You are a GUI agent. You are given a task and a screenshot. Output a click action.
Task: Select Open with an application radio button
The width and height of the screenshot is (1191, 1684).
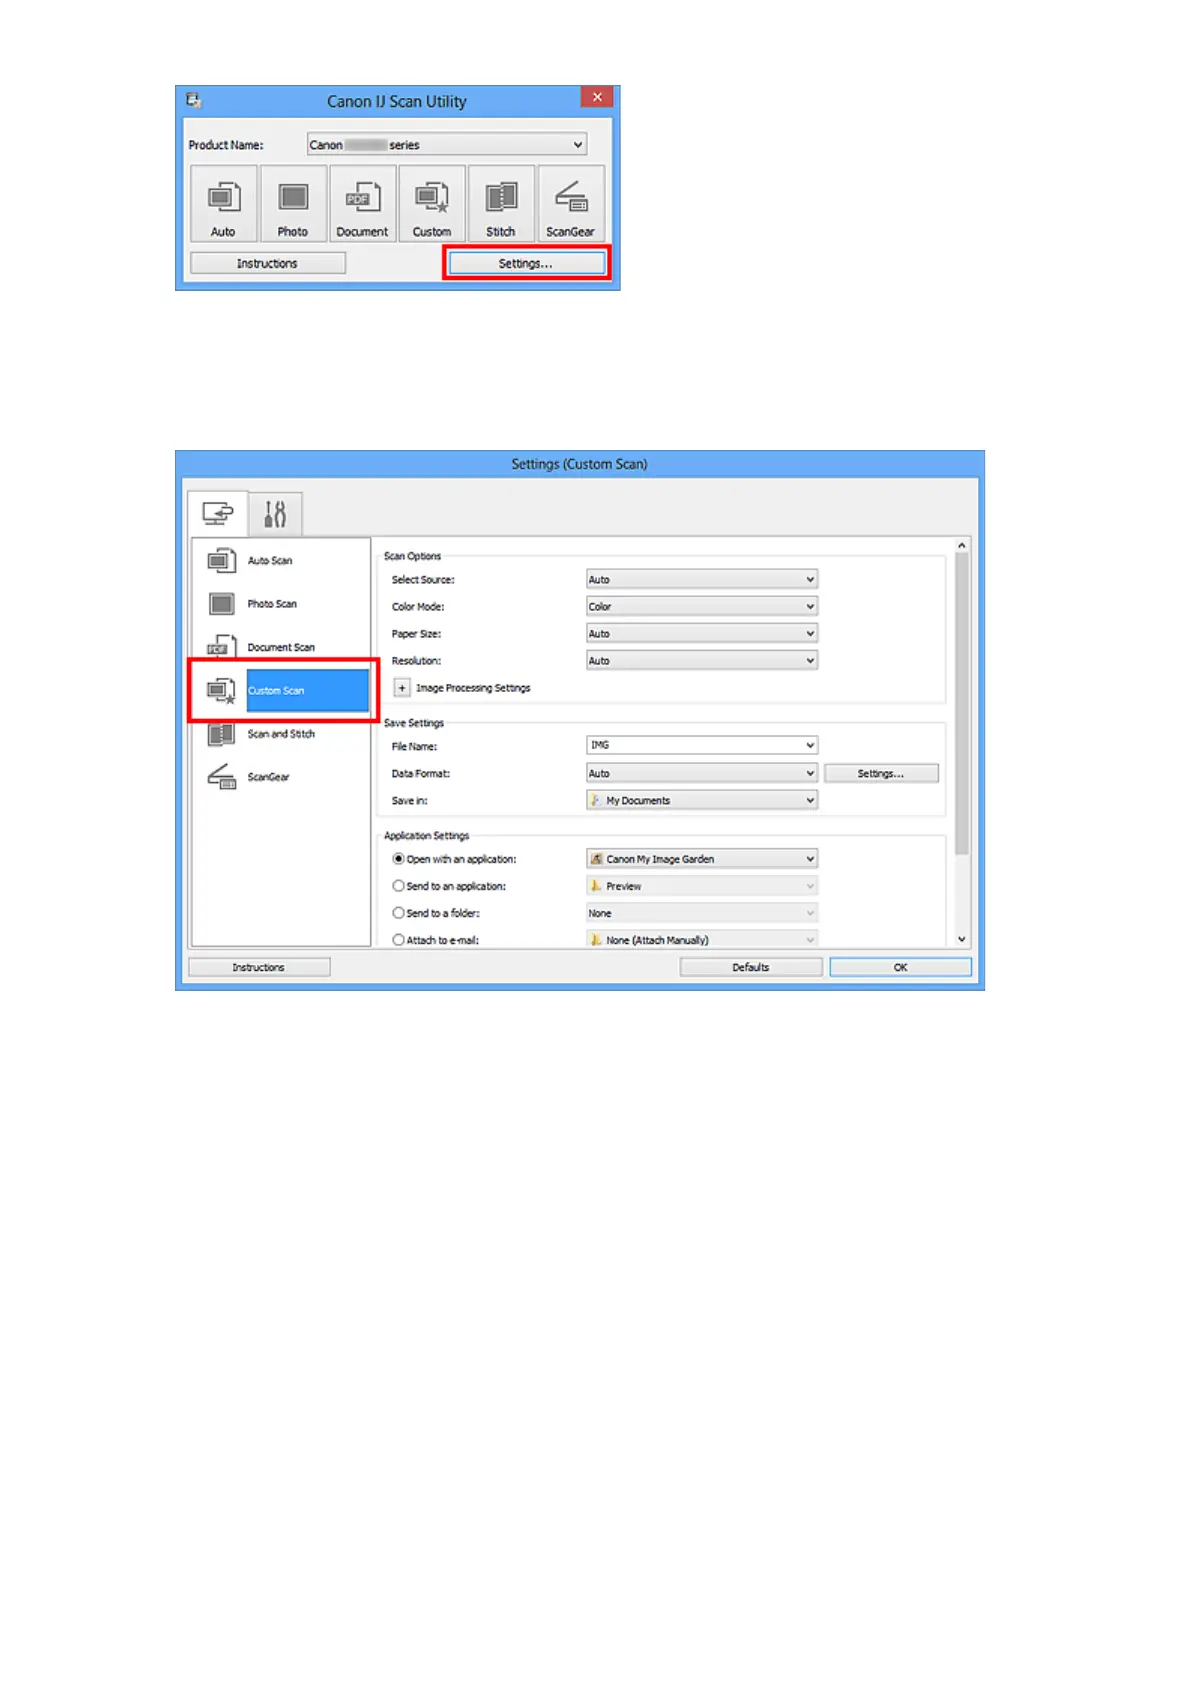coord(398,859)
